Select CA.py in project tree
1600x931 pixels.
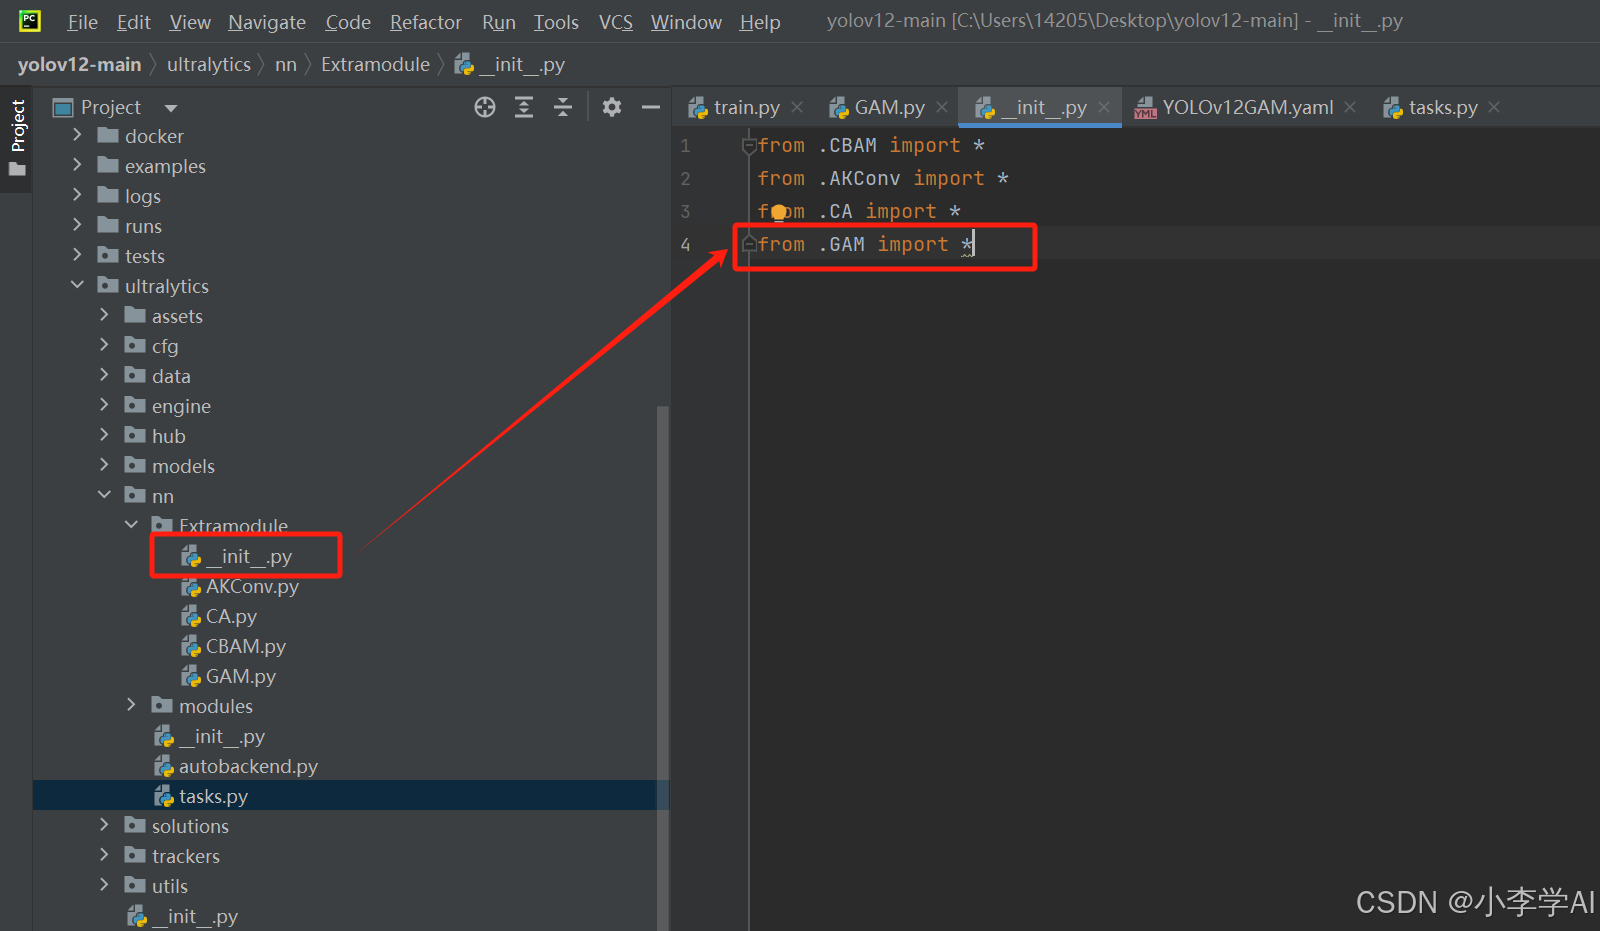(x=219, y=616)
